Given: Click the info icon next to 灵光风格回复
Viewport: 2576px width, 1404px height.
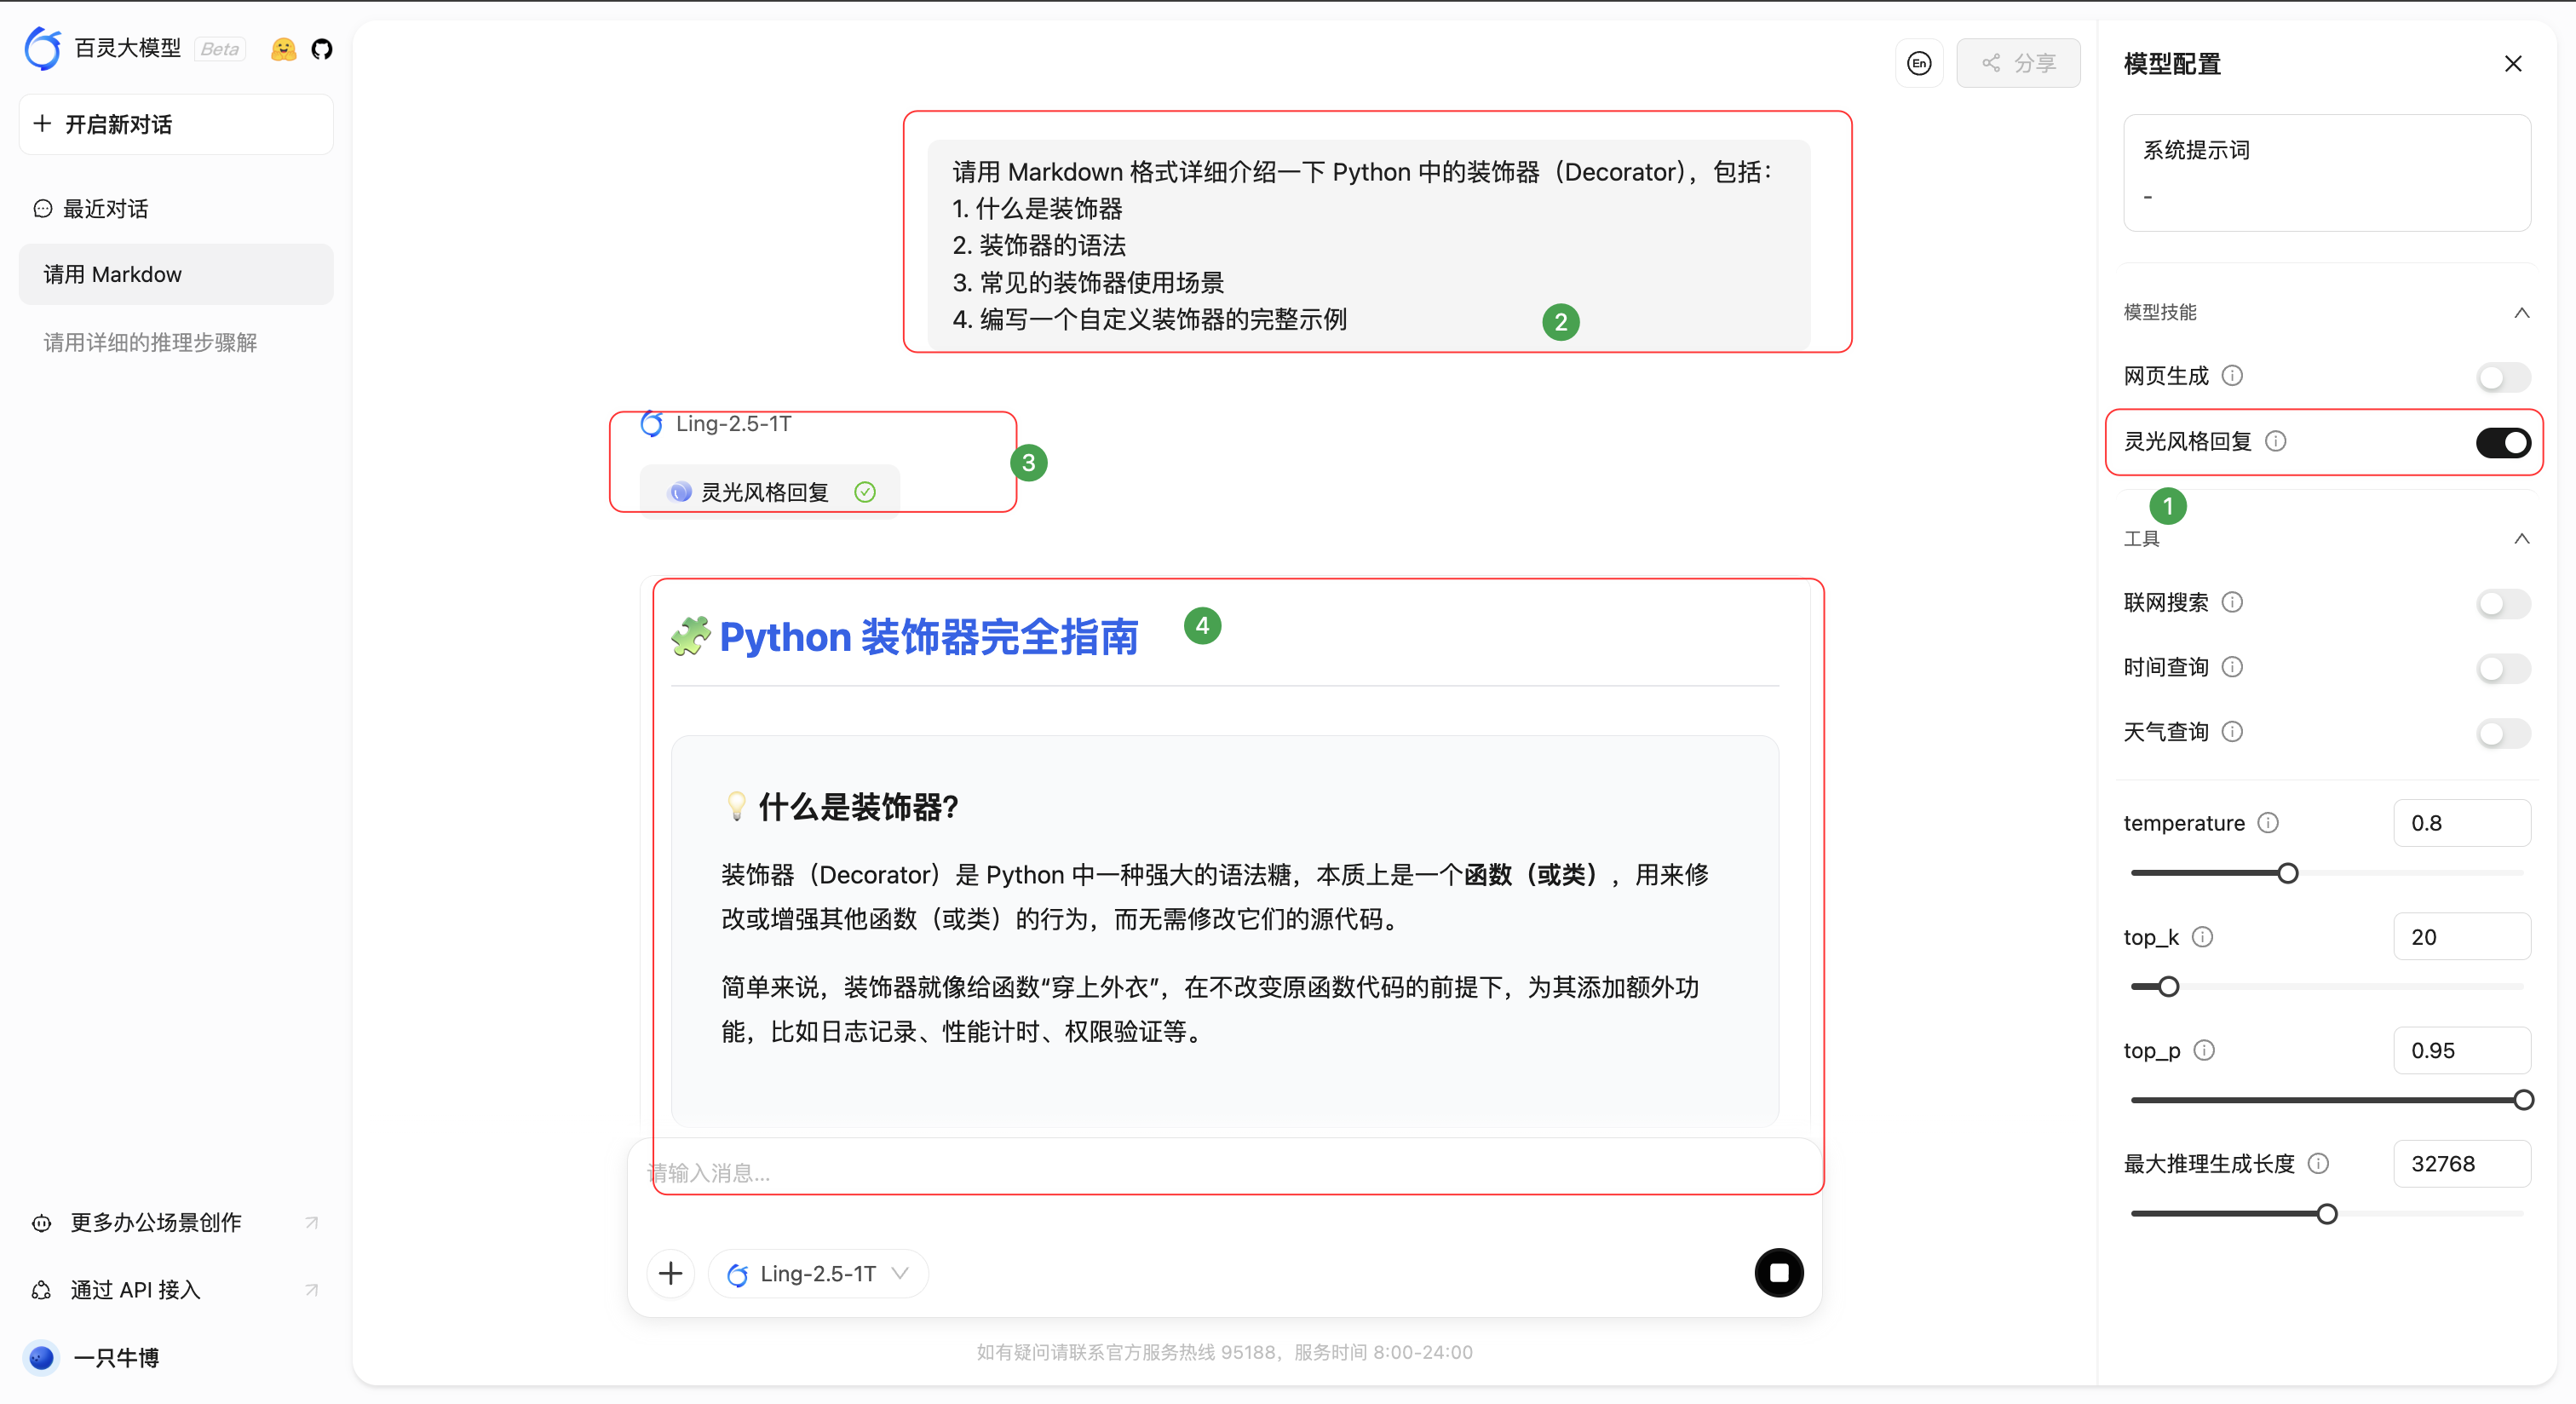Looking at the screenshot, I should pos(2277,440).
